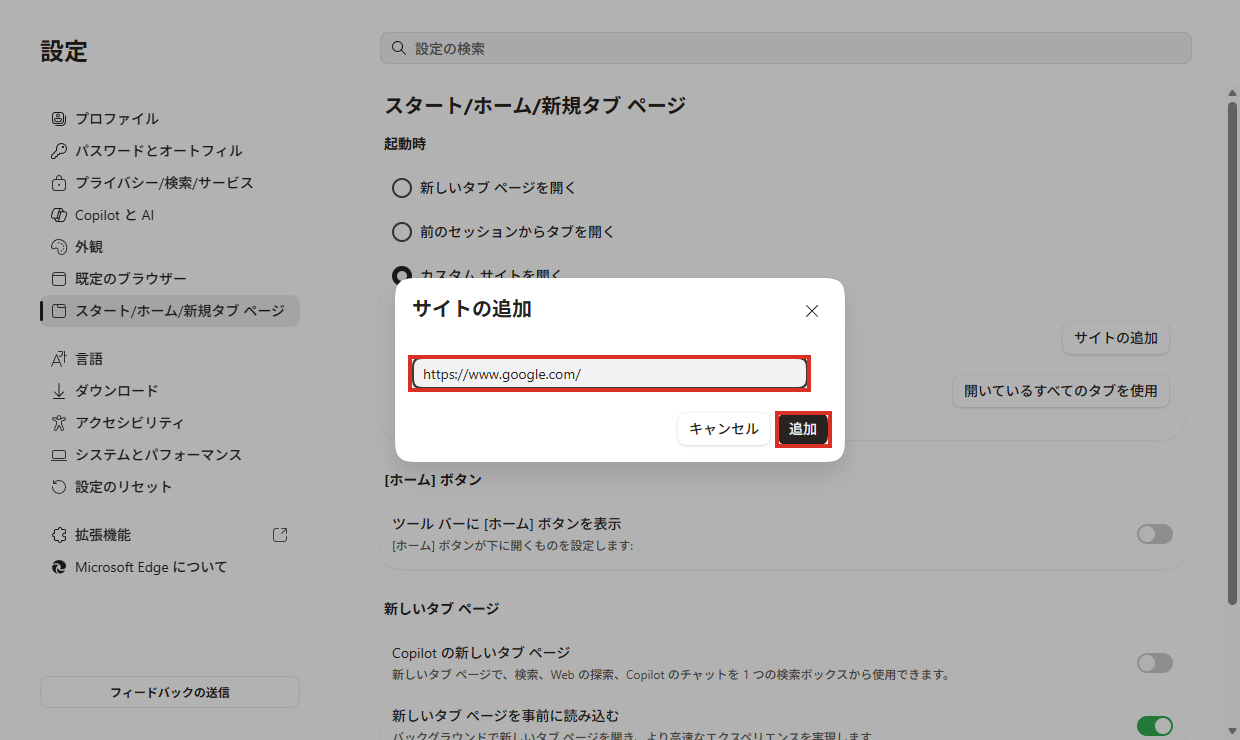Screen dimensions: 1240x740
Task: Open パスワードとオートフィル section
Action: tap(170, 150)
